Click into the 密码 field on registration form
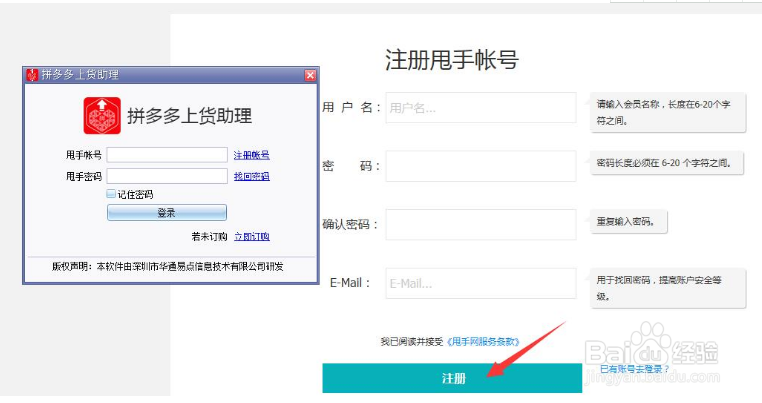 click(481, 166)
